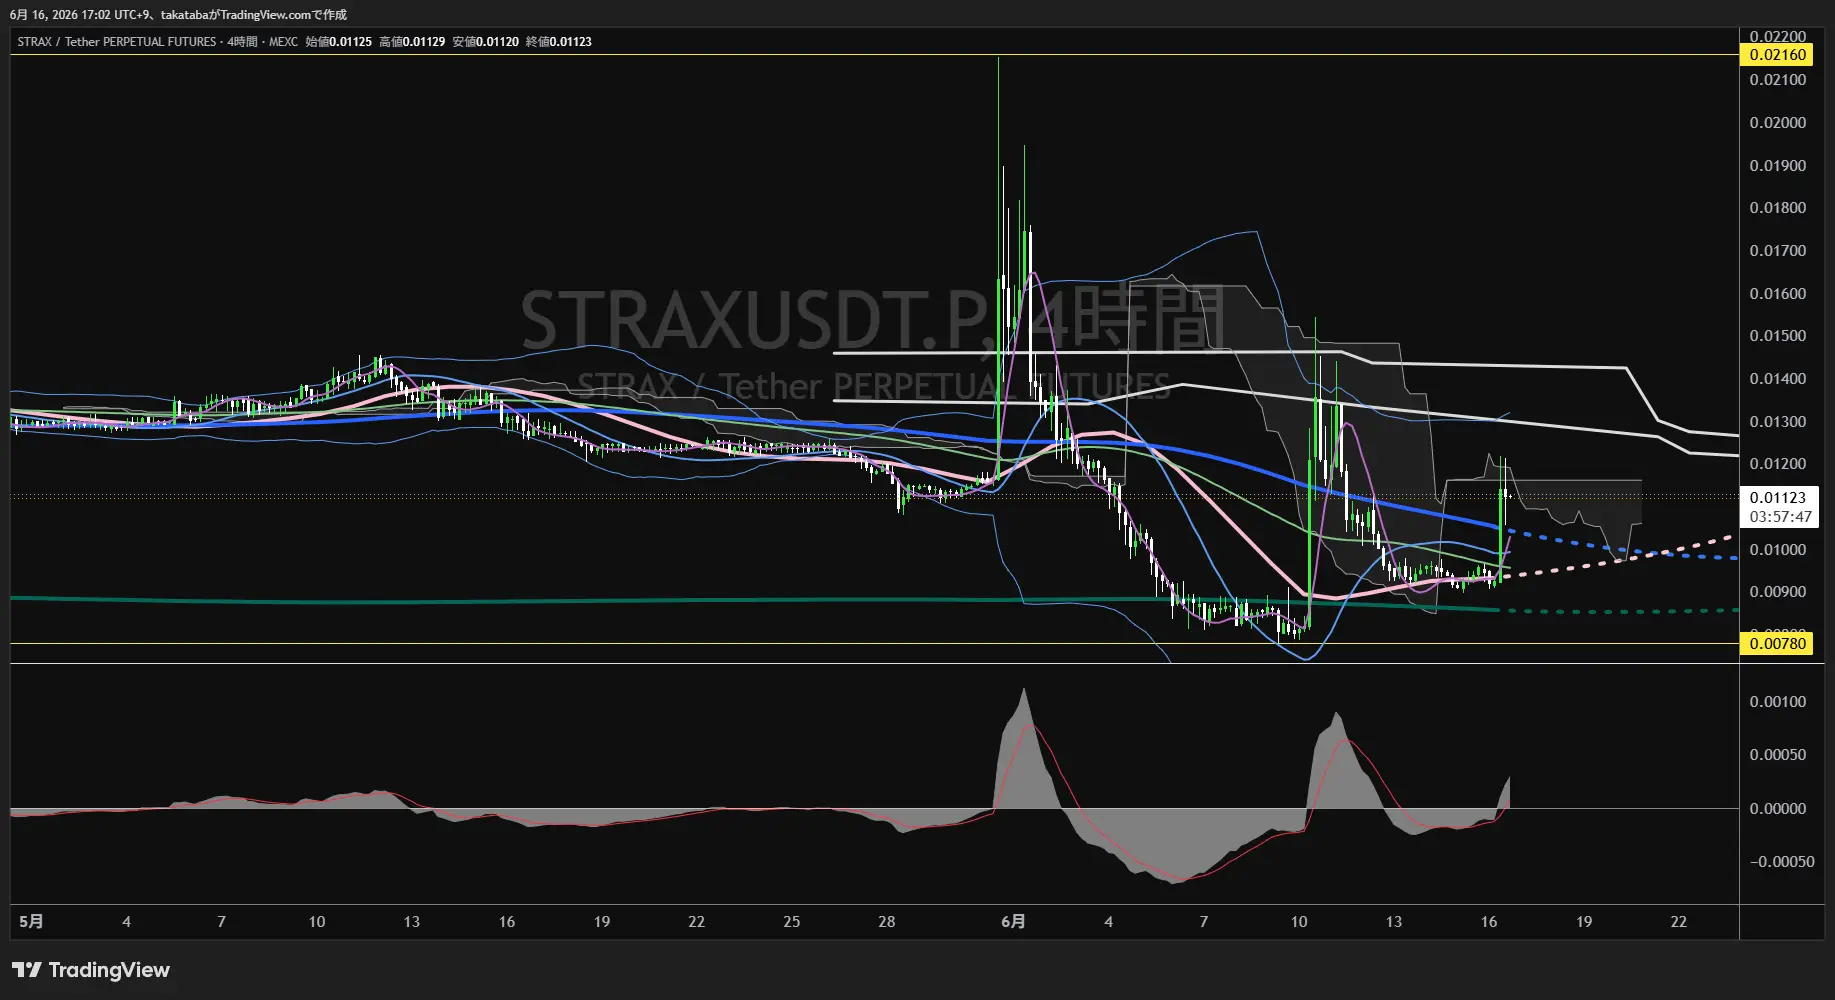Click the 25 date label on the time axis

click(792, 922)
